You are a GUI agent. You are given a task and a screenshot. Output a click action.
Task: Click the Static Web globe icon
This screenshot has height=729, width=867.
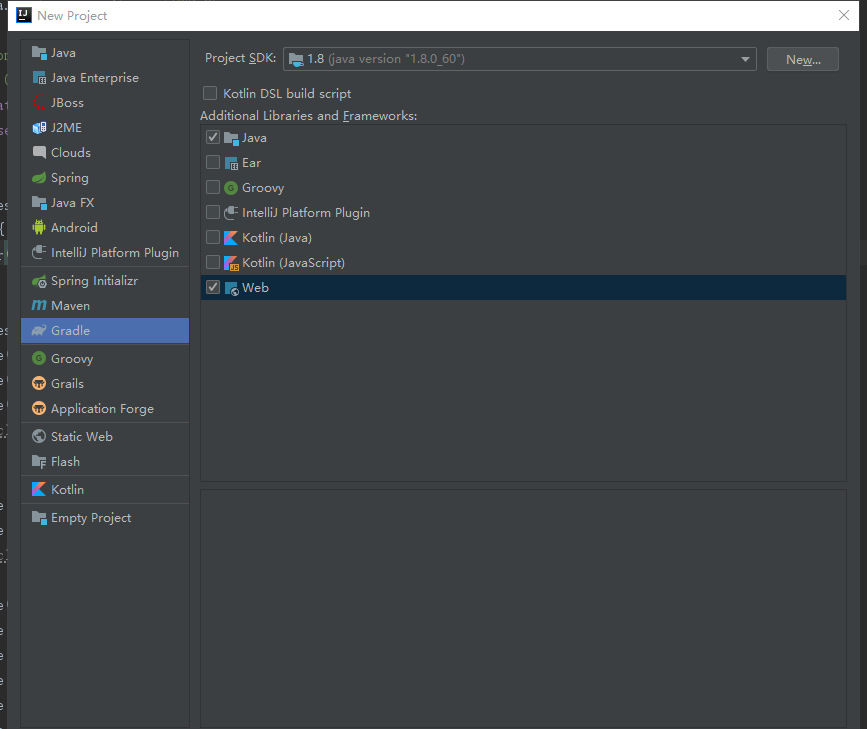[x=39, y=436]
